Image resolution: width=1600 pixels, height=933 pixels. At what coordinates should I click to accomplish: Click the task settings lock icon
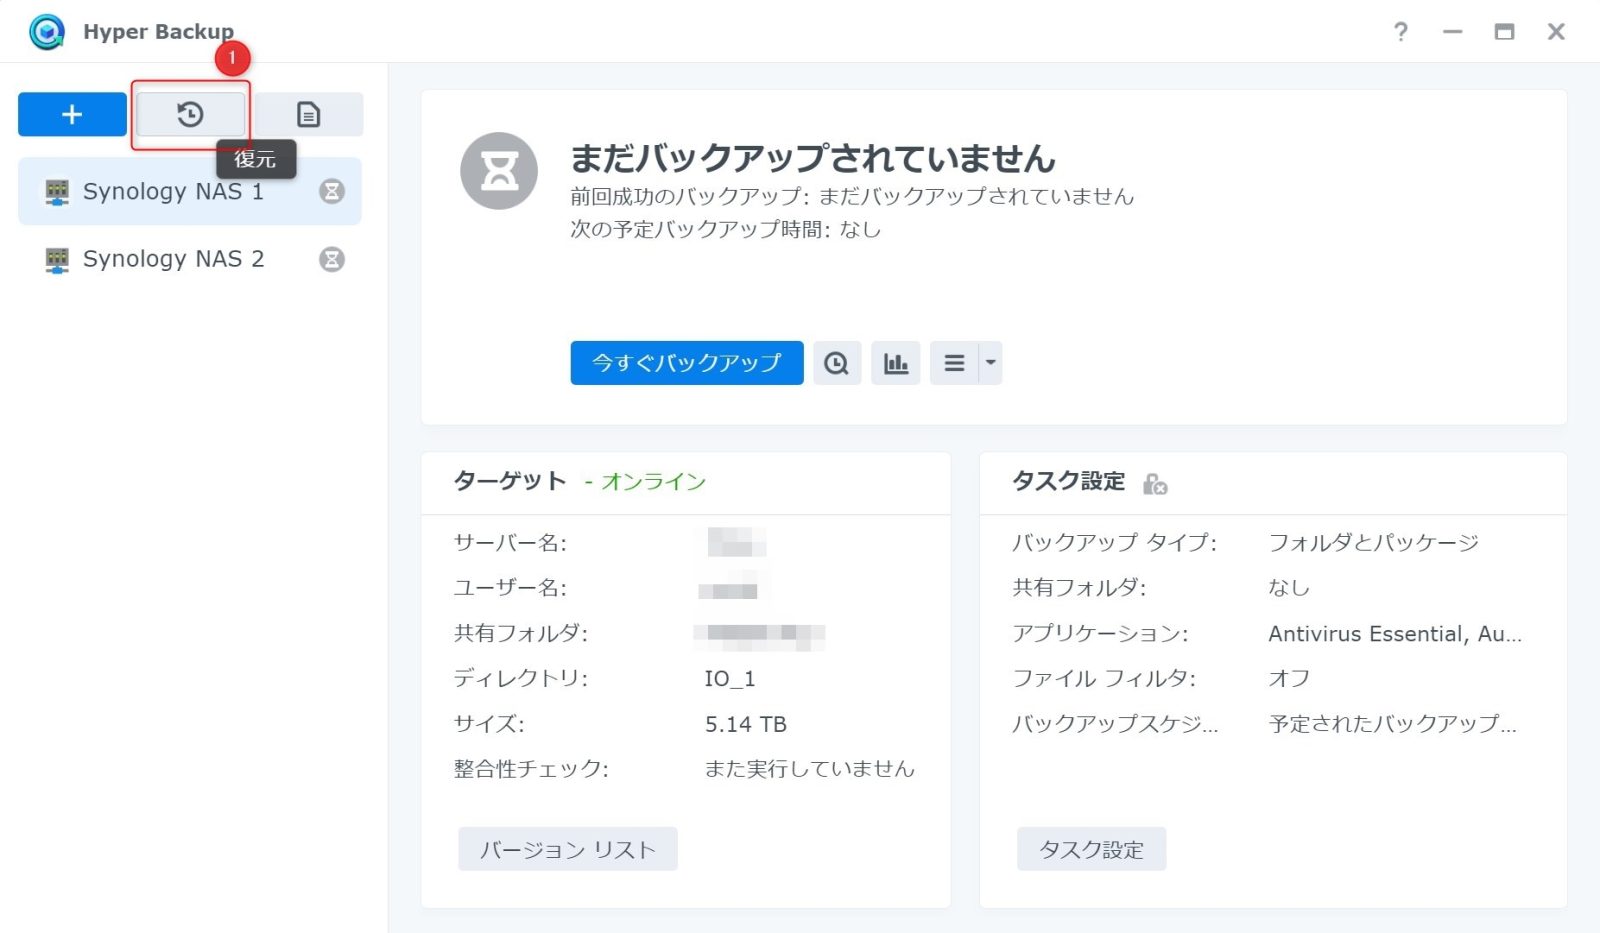pos(1155,484)
